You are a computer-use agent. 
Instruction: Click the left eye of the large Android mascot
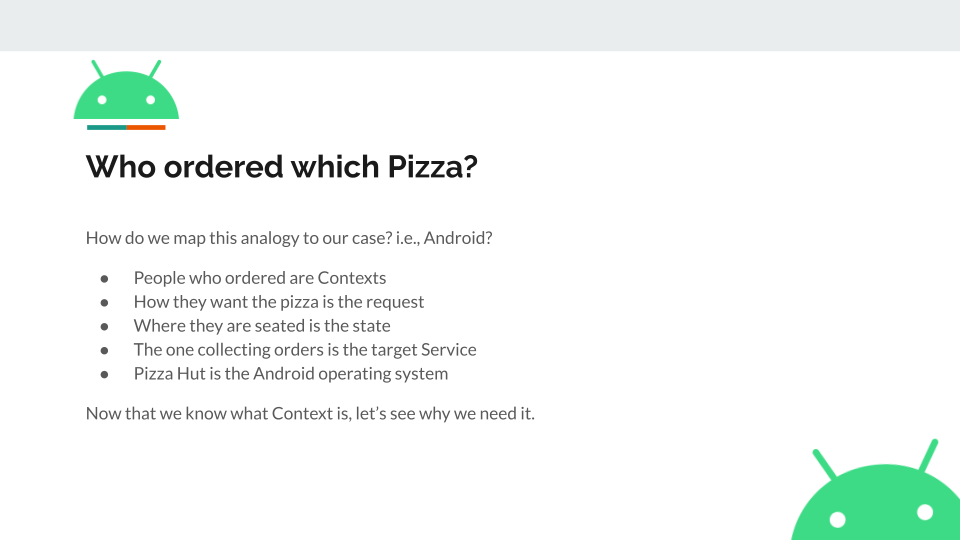838,520
